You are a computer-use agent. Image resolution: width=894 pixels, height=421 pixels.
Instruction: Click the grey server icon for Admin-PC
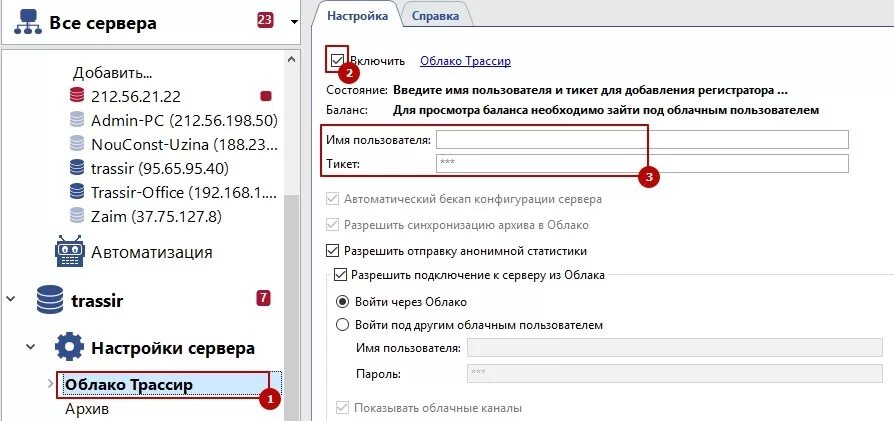[x=76, y=120]
